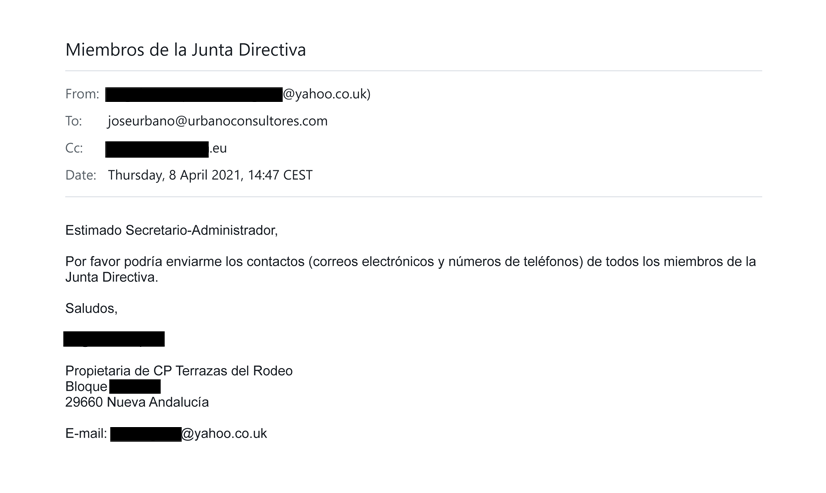Click the 'Cc:' field label
The height and width of the screenshot is (493, 826).
(x=74, y=149)
